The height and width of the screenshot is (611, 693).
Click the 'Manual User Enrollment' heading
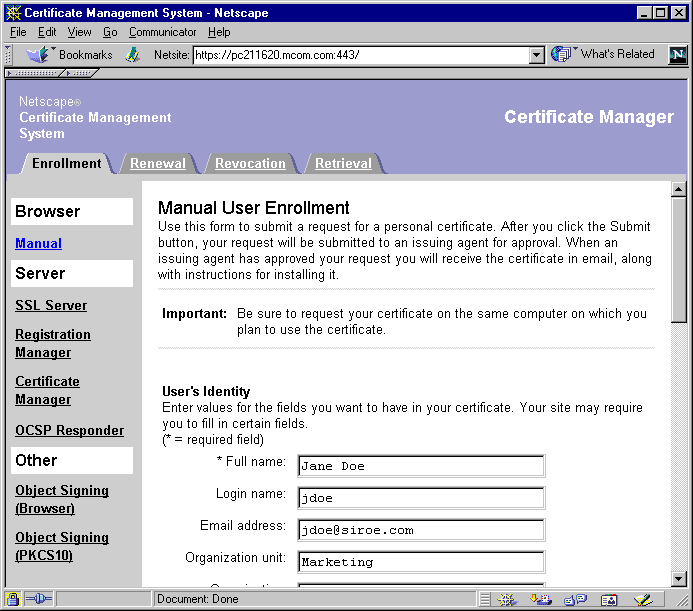[x=254, y=208]
